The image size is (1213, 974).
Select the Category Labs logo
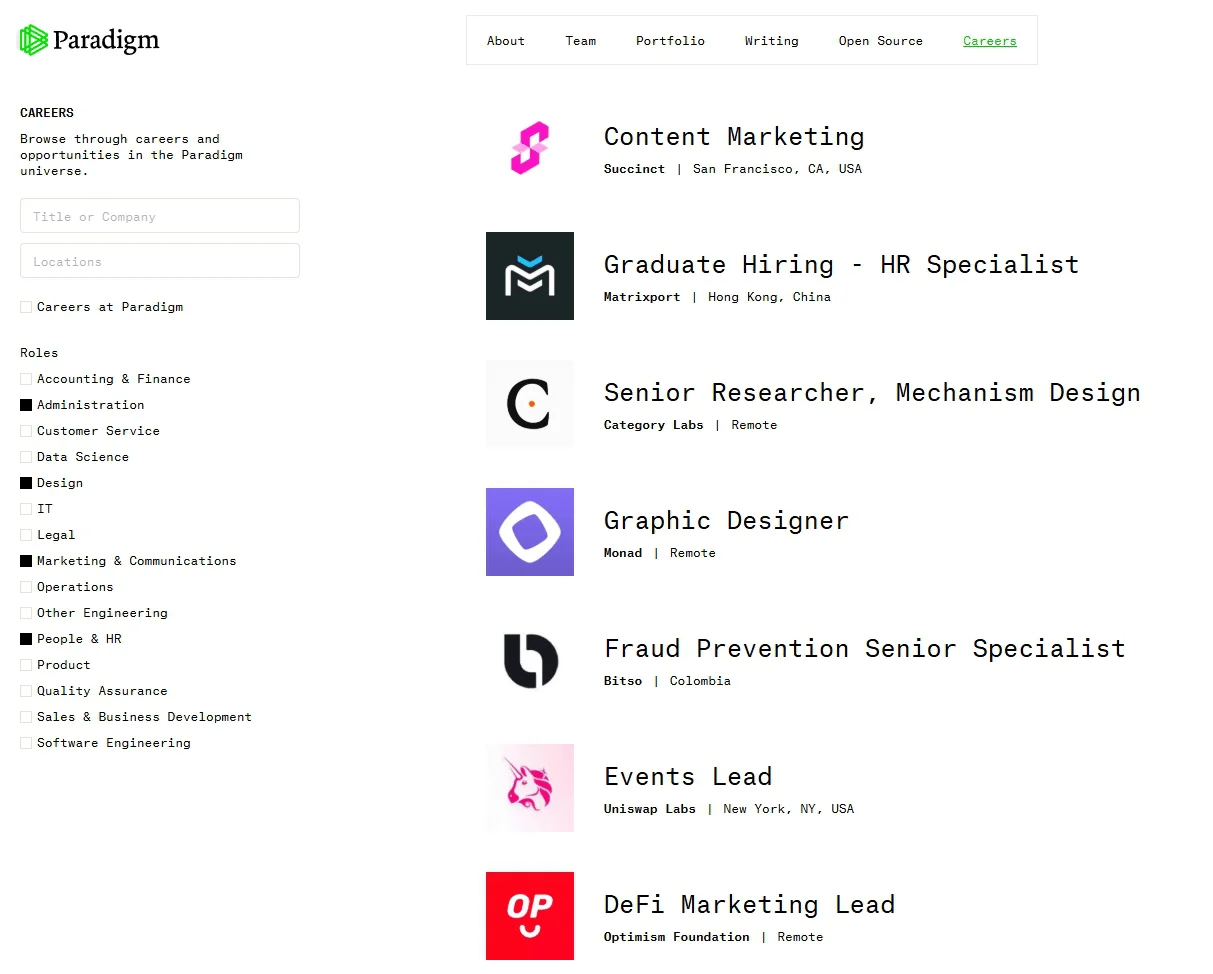point(530,404)
